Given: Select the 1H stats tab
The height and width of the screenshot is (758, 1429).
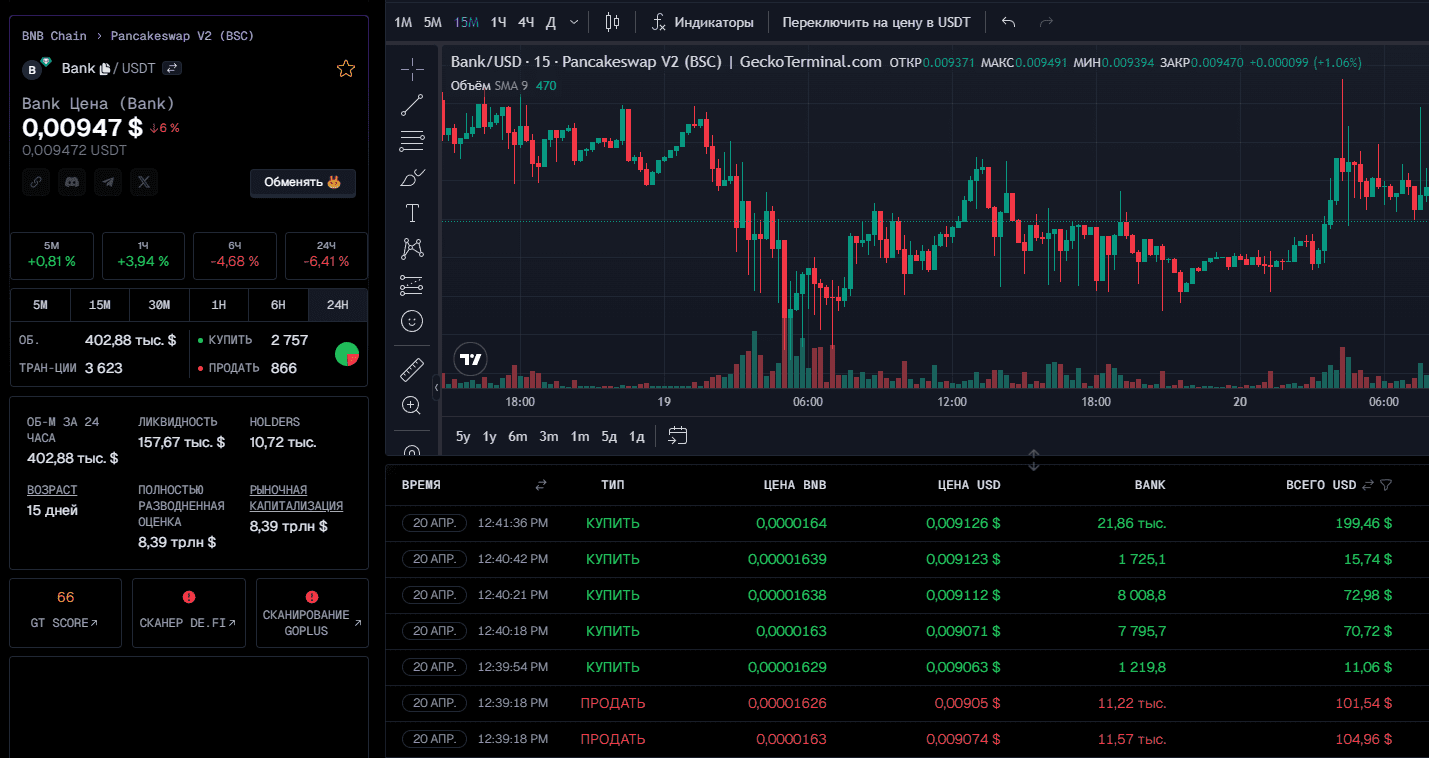Looking at the screenshot, I should (x=219, y=305).
